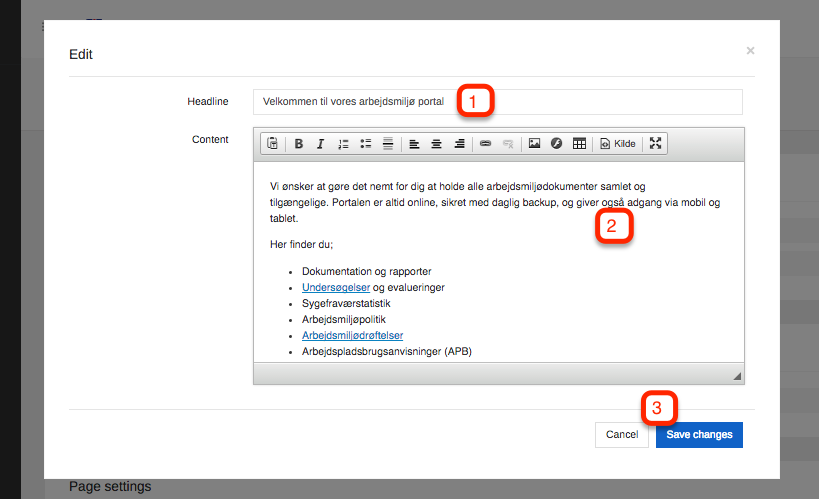Click the Page settings heading behind dialog
The height and width of the screenshot is (499, 819).
click(110, 486)
